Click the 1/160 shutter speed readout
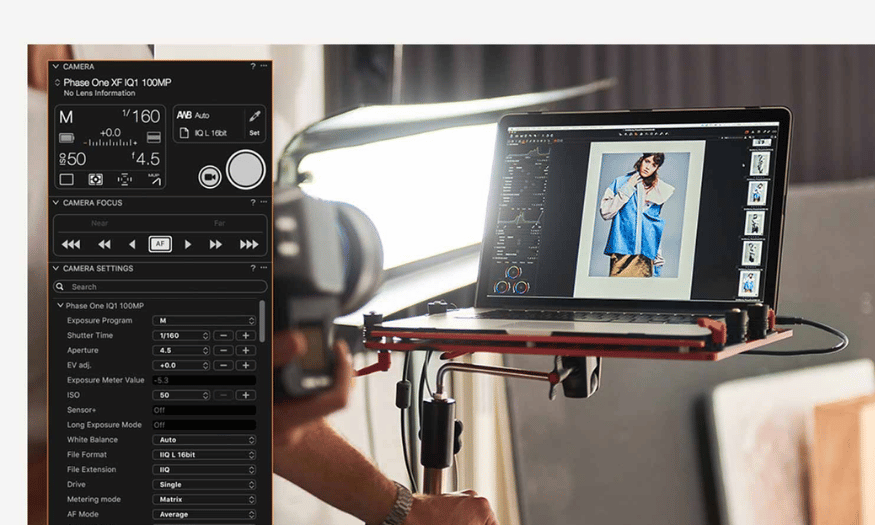The image size is (875, 525). coord(141,116)
